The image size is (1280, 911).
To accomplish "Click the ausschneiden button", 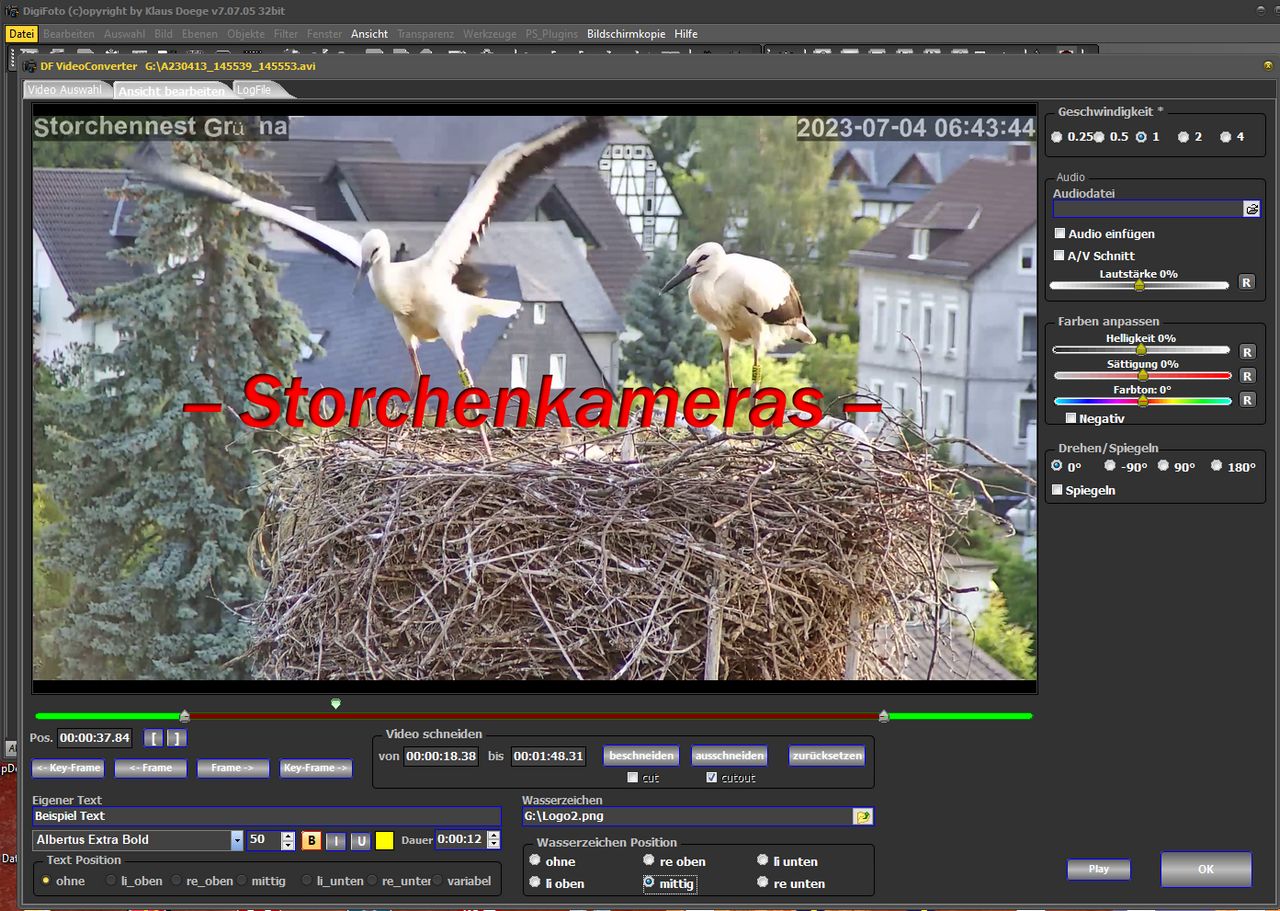I will pyautogui.click(x=729, y=756).
